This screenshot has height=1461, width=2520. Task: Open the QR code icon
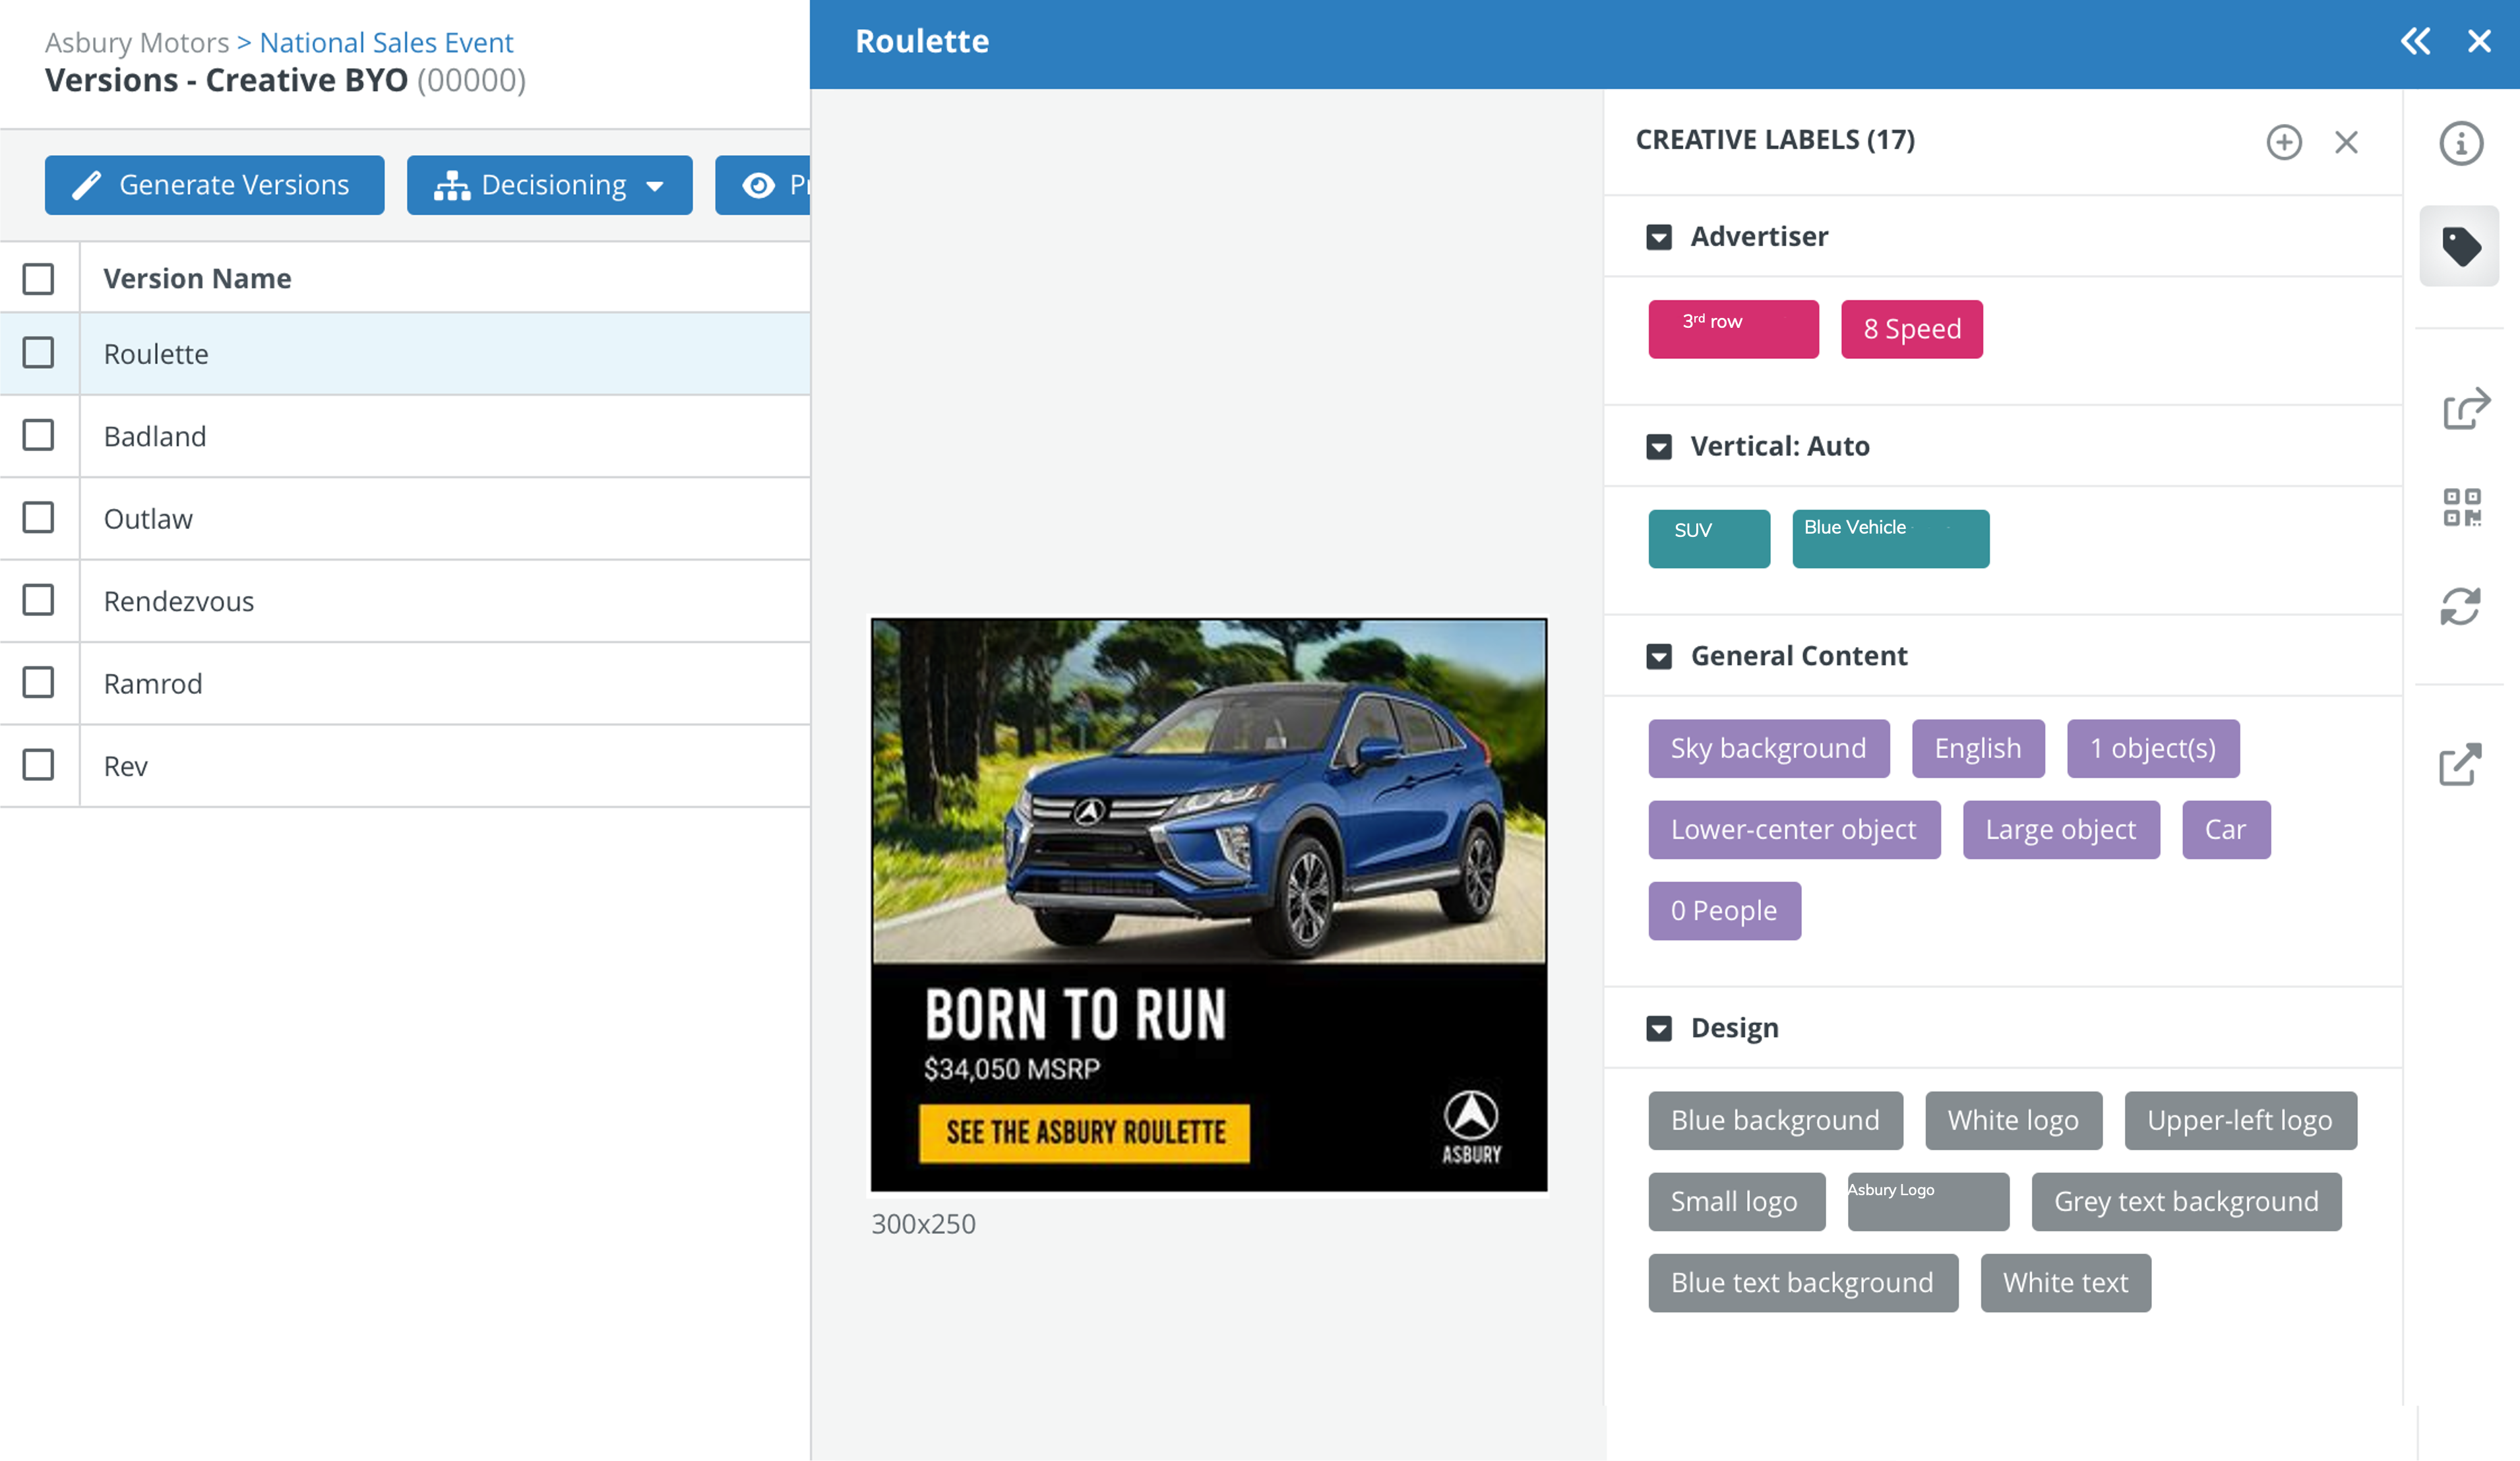2462,507
